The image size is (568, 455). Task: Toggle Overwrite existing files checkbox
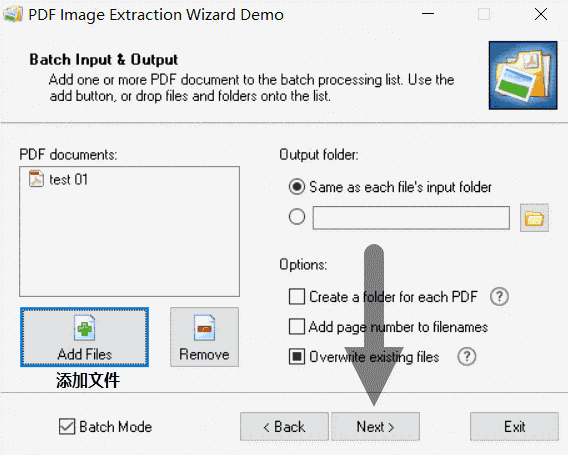click(297, 357)
